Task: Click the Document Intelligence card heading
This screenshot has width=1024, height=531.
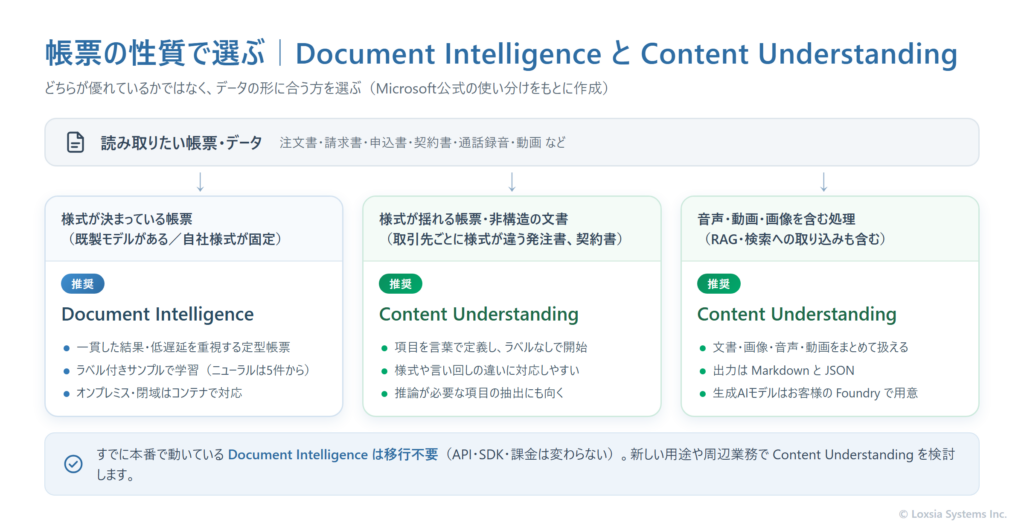Action: [157, 314]
